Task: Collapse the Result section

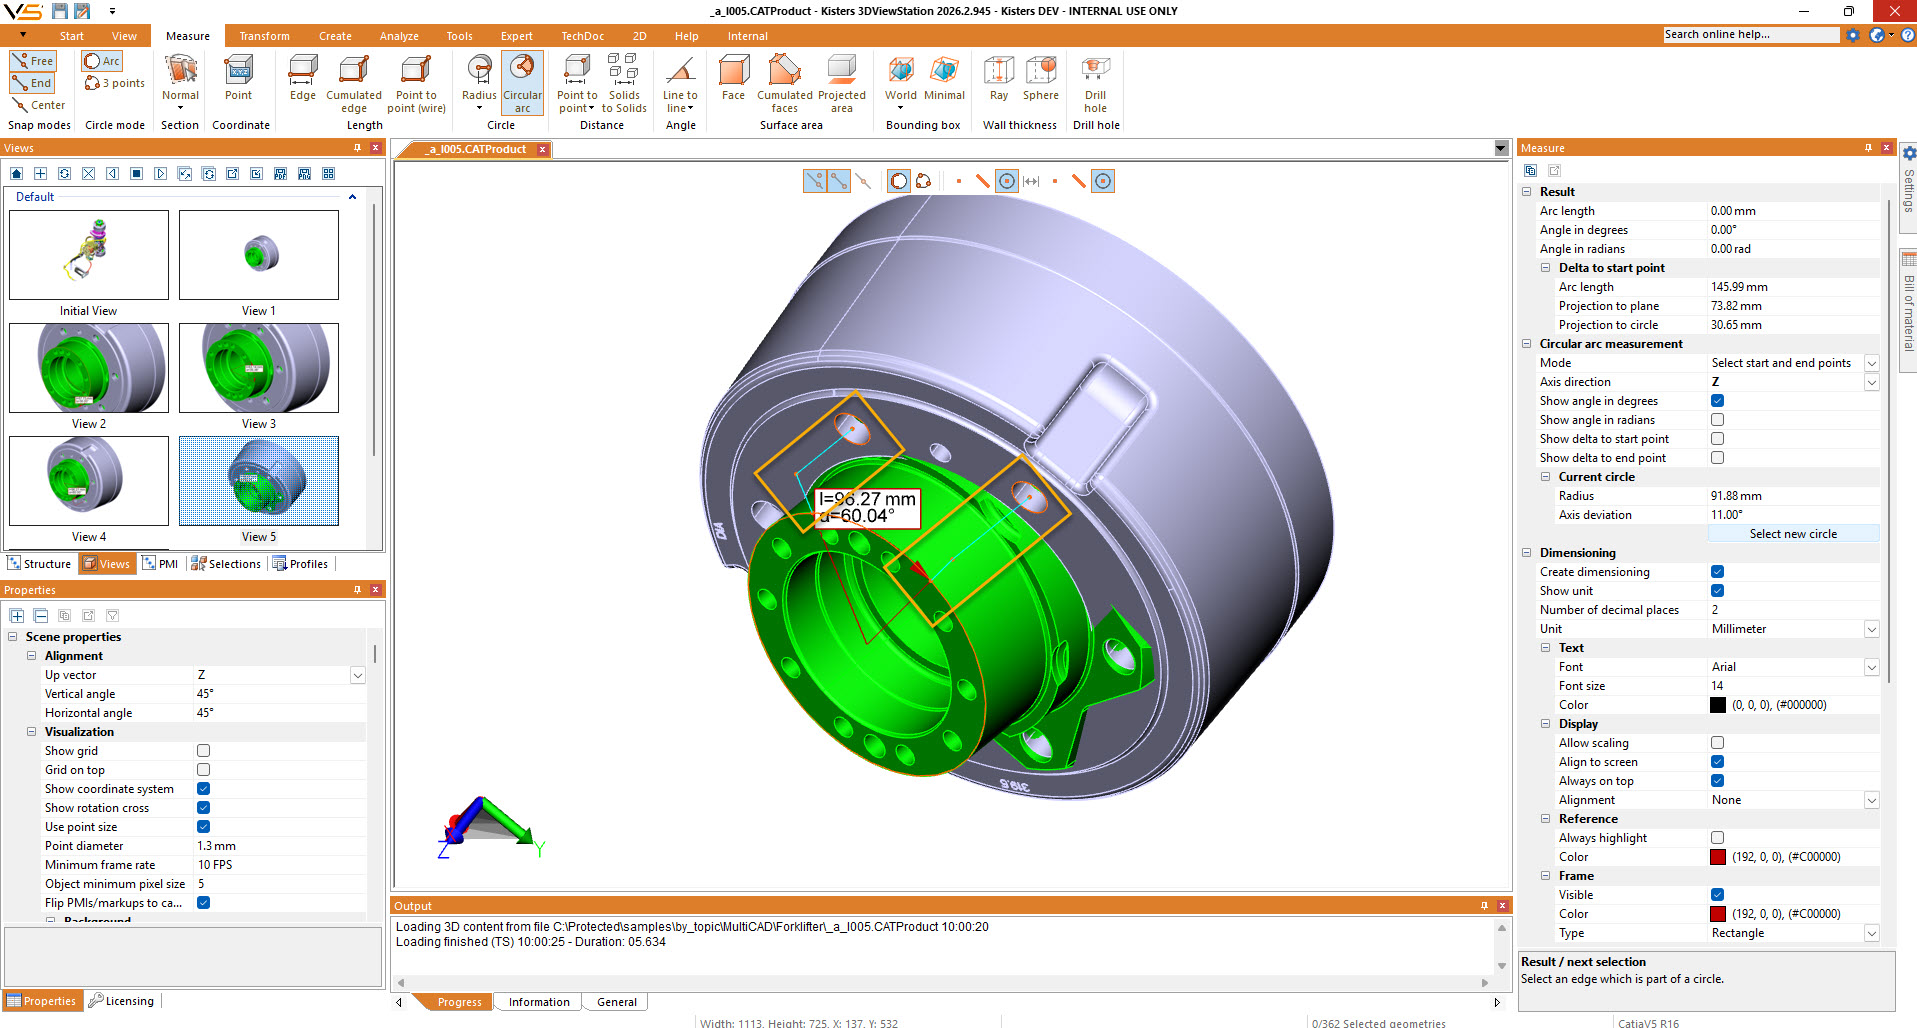Action: [1526, 192]
